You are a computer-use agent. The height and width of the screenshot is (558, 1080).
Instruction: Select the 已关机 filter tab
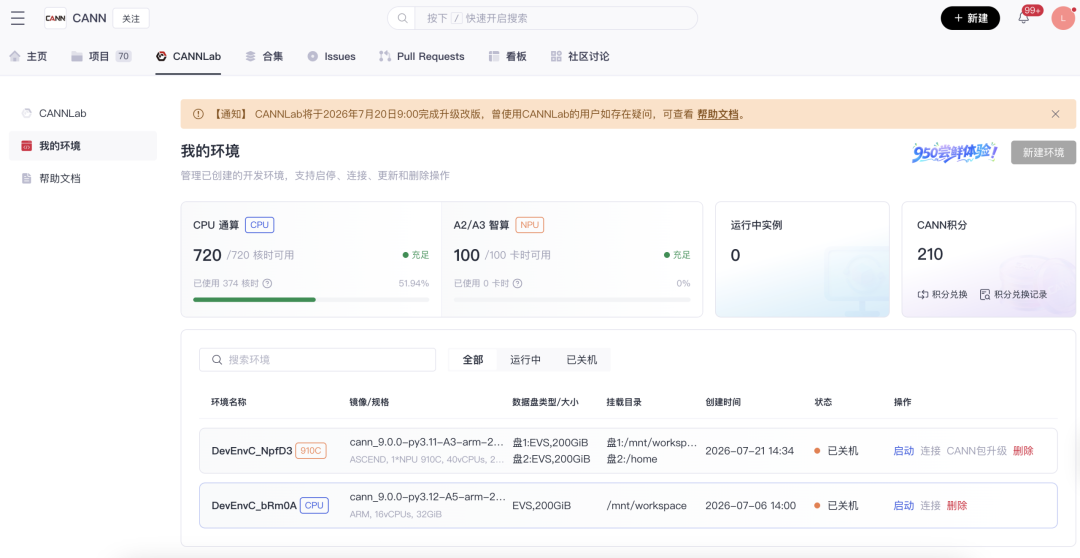(x=582, y=360)
